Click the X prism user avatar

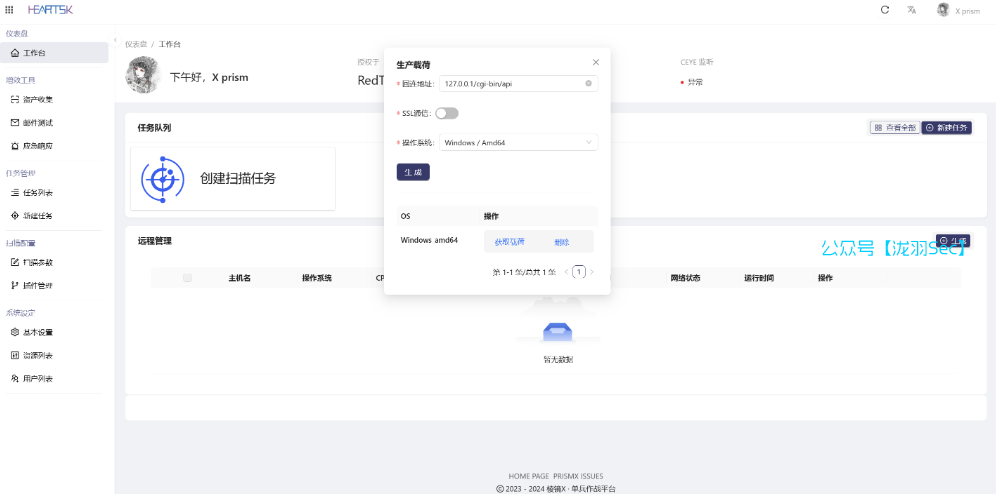[943, 10]
